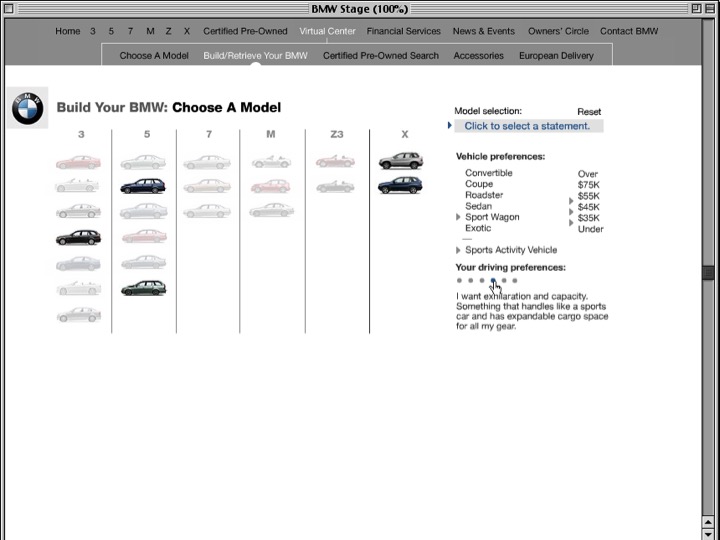This screenshot has width=720, height=540.
Task: Choose the dark blue 5 Series wagon
Action: coord(143,186)
